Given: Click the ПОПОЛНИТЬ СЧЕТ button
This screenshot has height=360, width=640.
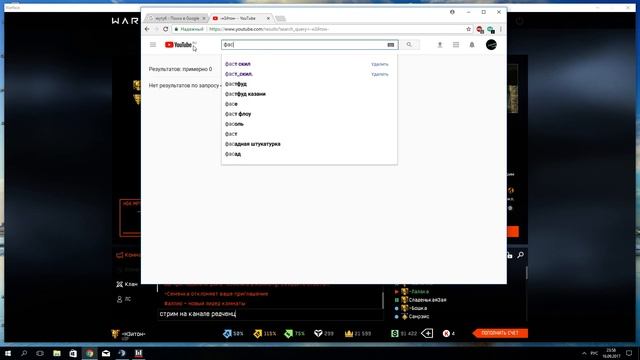Looking at the screenshot, I should (500, 333).
